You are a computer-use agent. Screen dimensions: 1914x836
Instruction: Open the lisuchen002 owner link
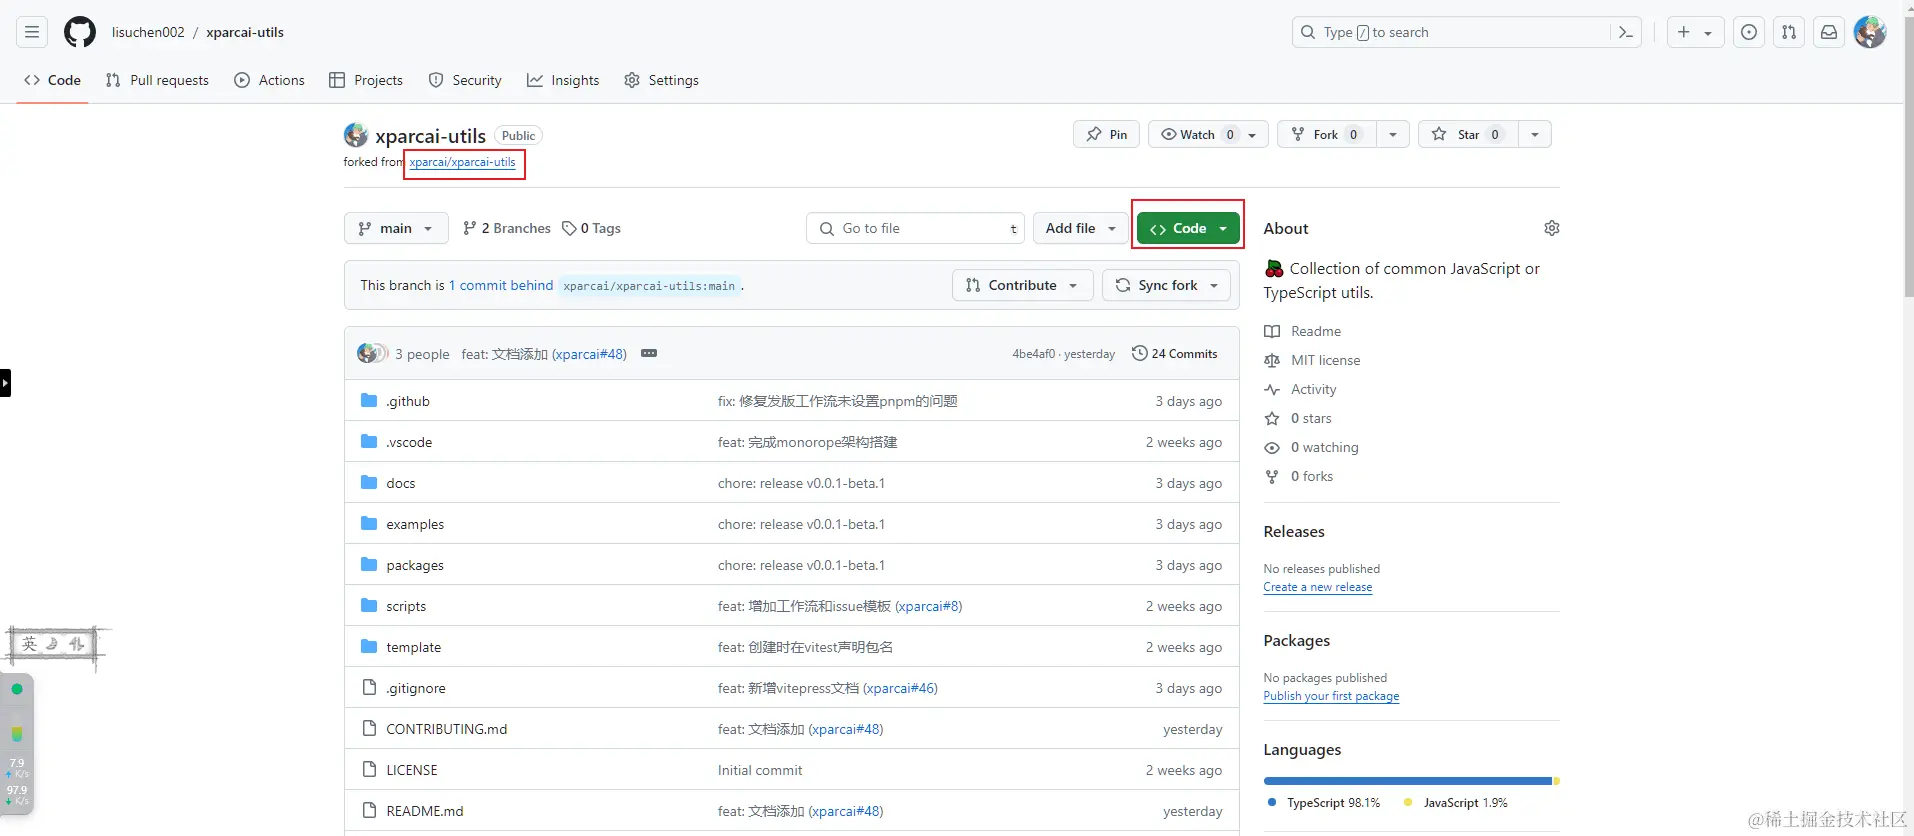tap(148, 32)
